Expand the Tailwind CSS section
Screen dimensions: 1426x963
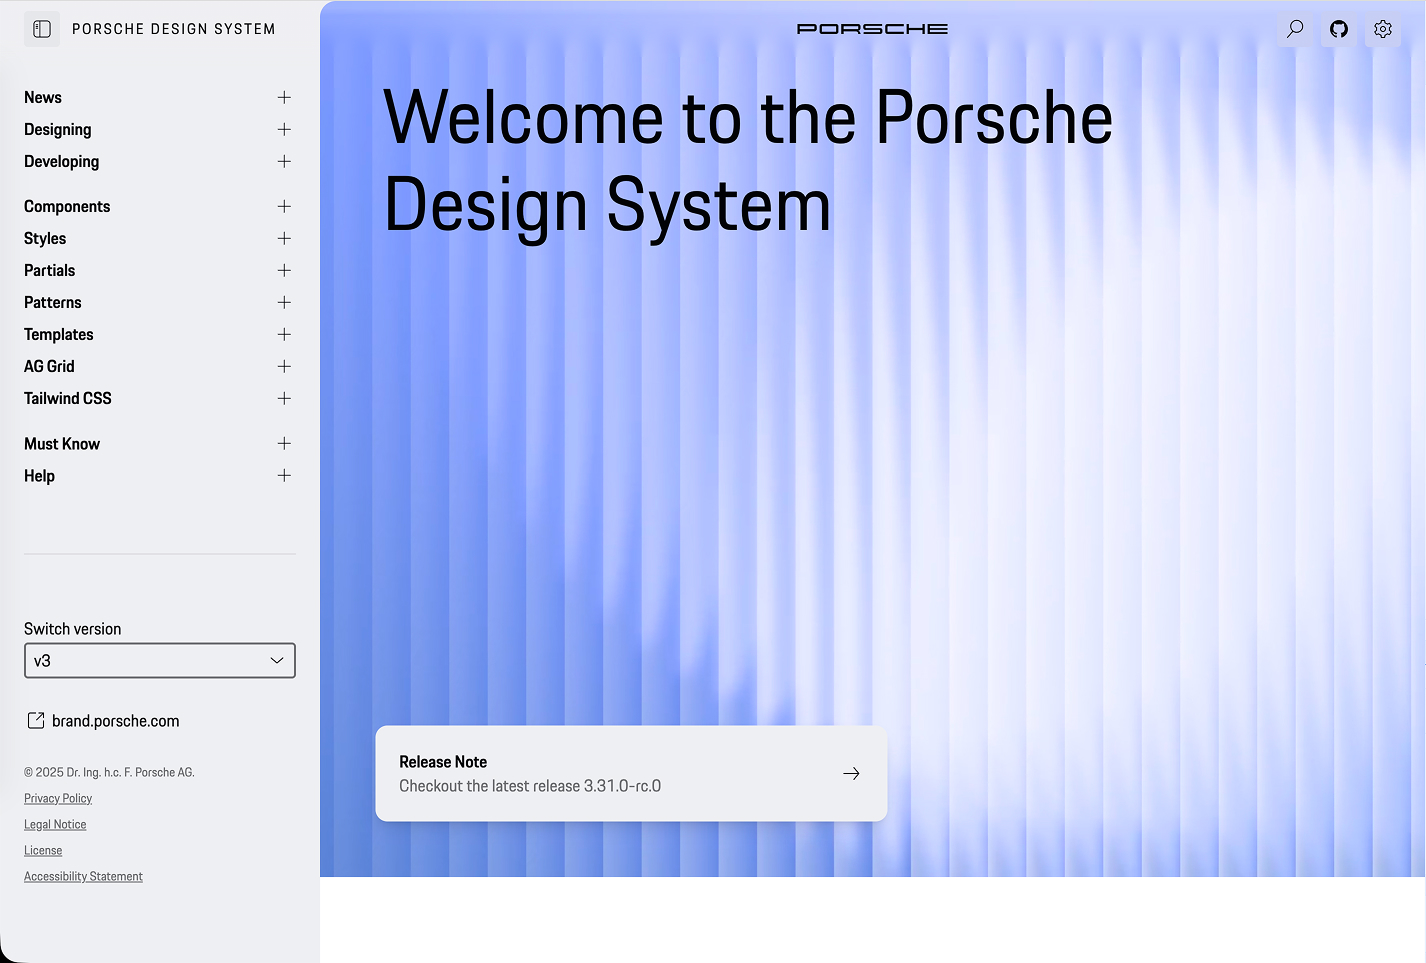[x=284, y=398]
